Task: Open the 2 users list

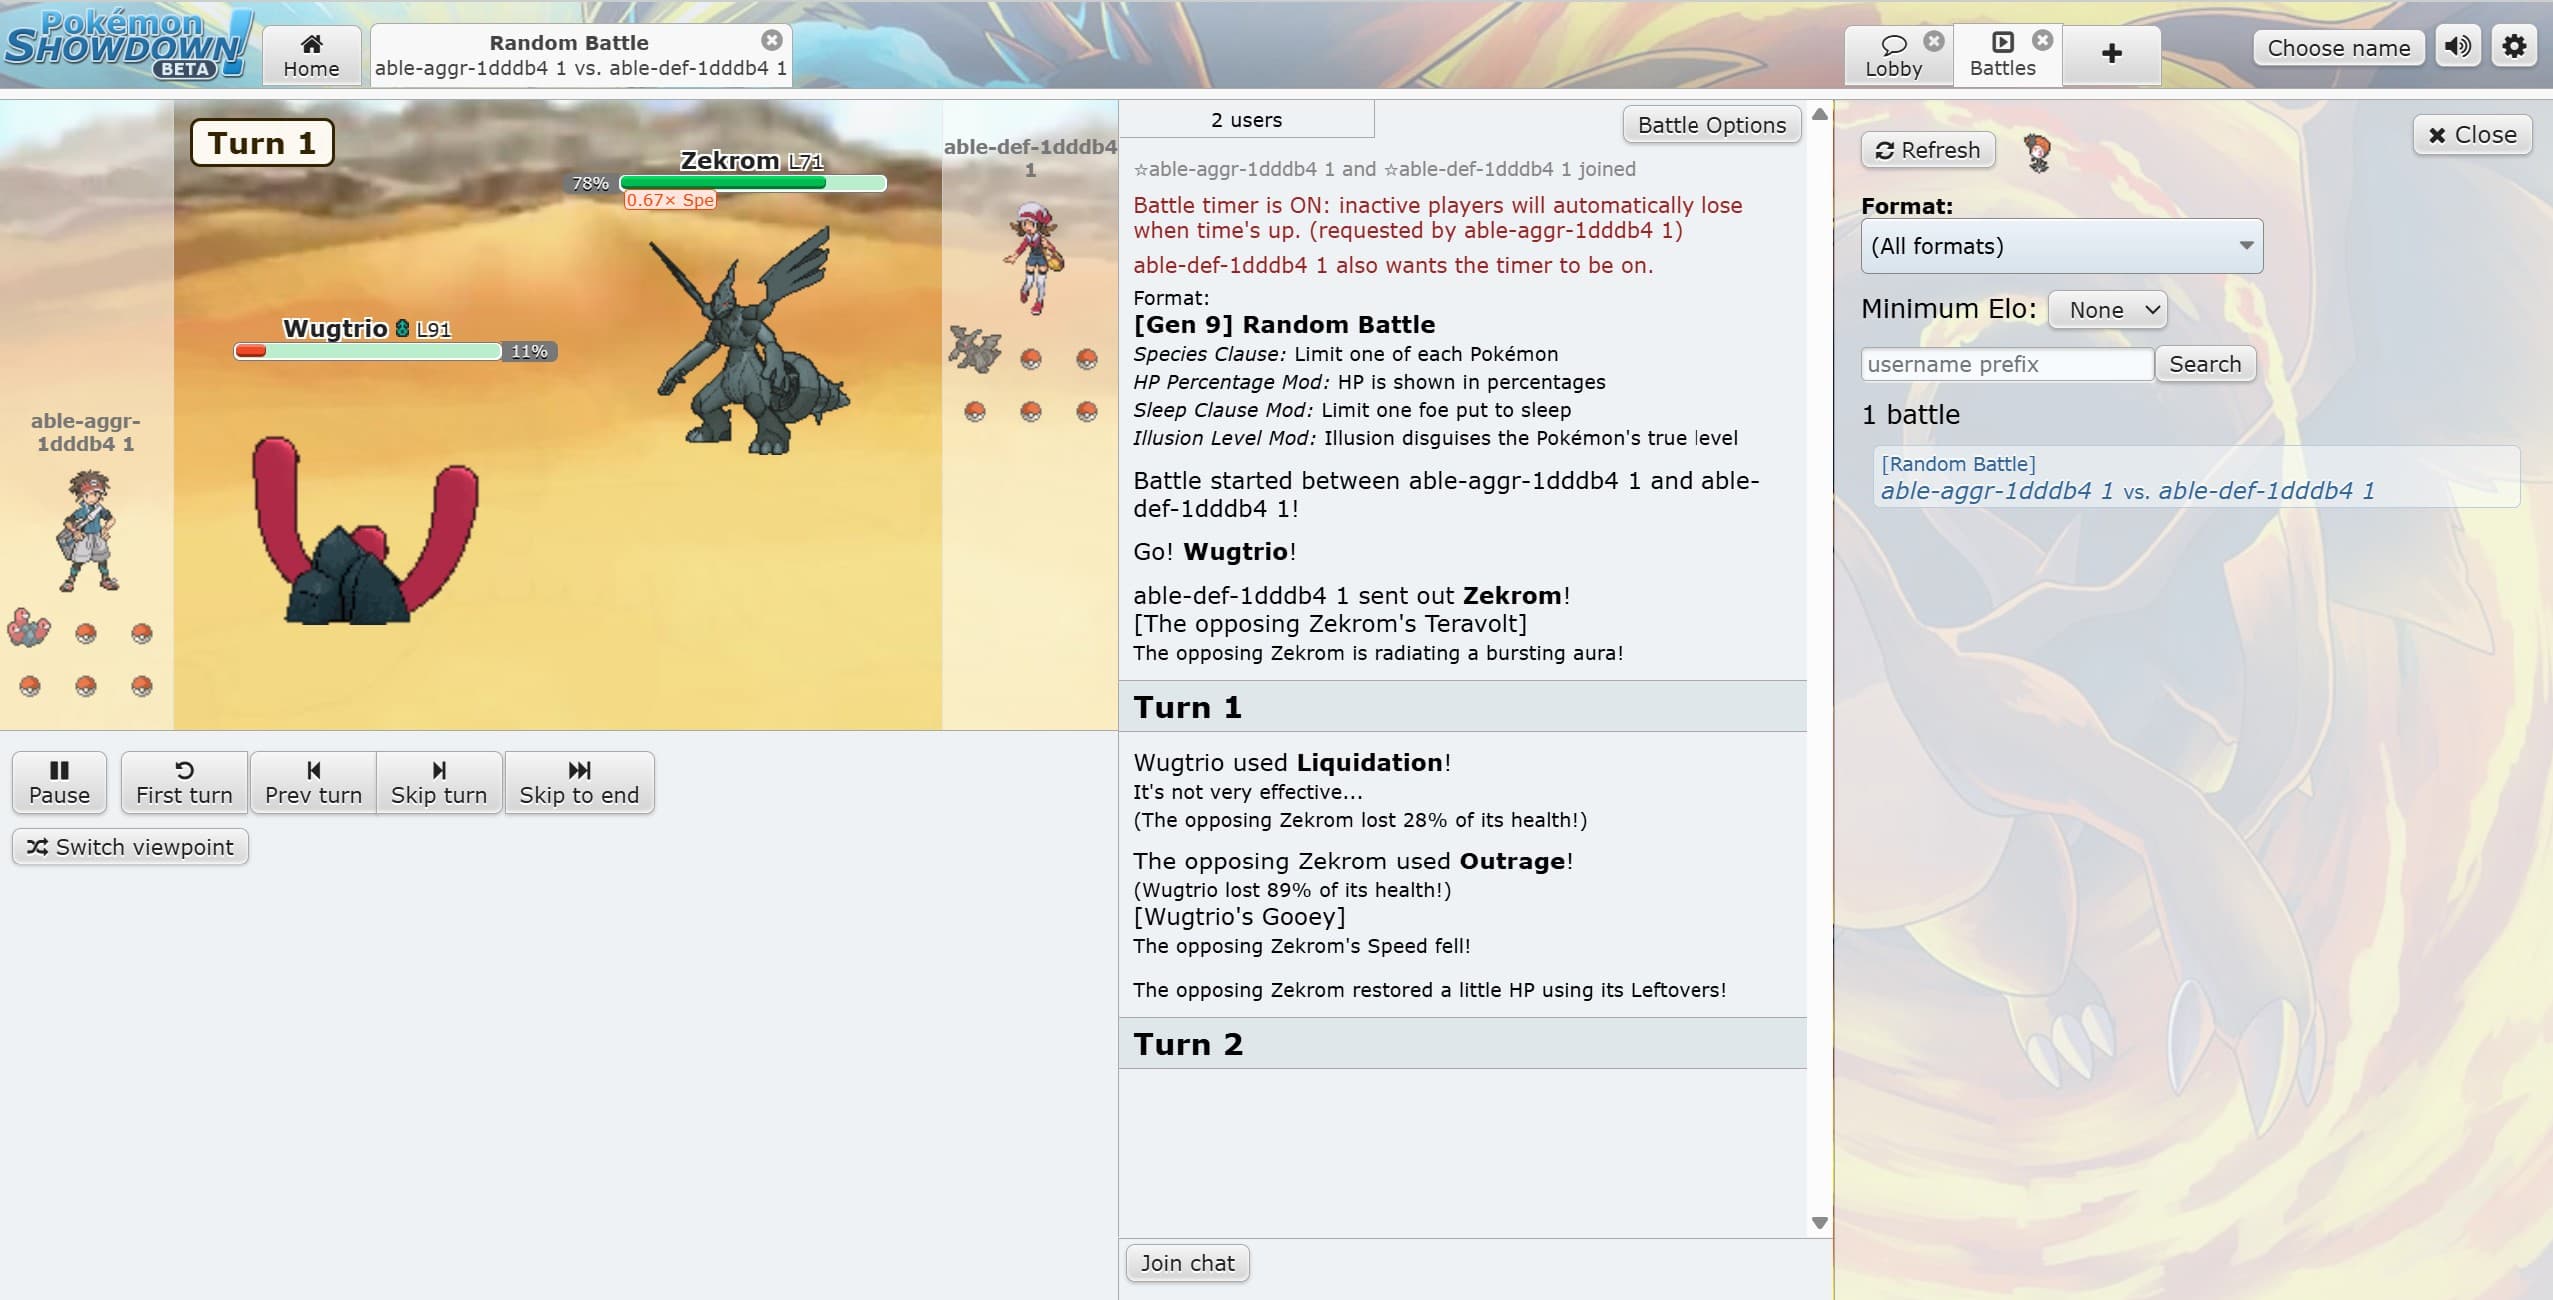Action: pos(1246,120)
